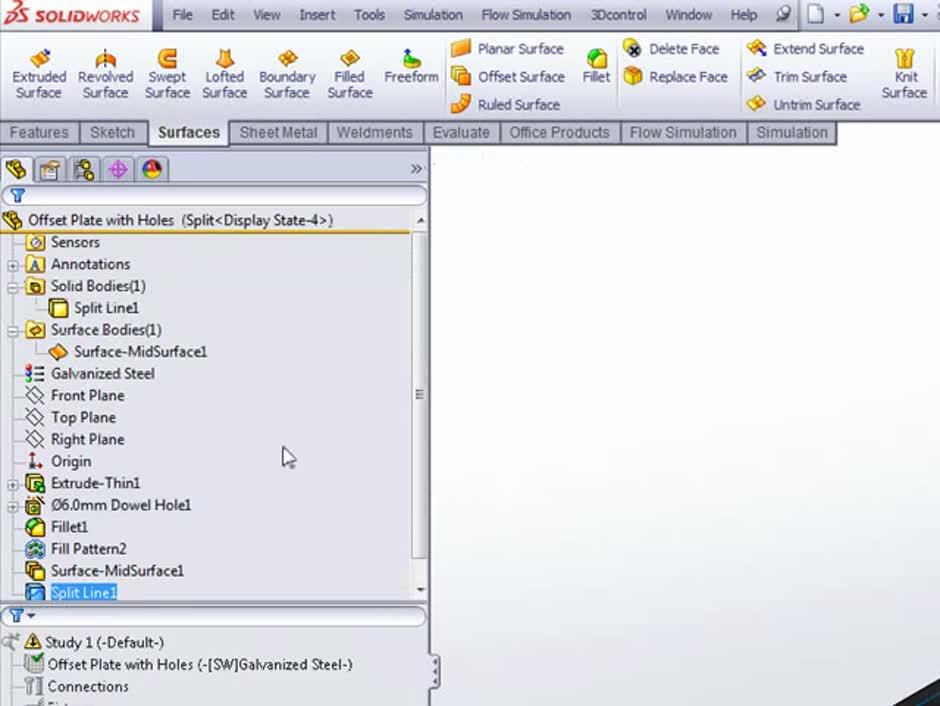Open the New document dropdown arrow

[836, 15]
